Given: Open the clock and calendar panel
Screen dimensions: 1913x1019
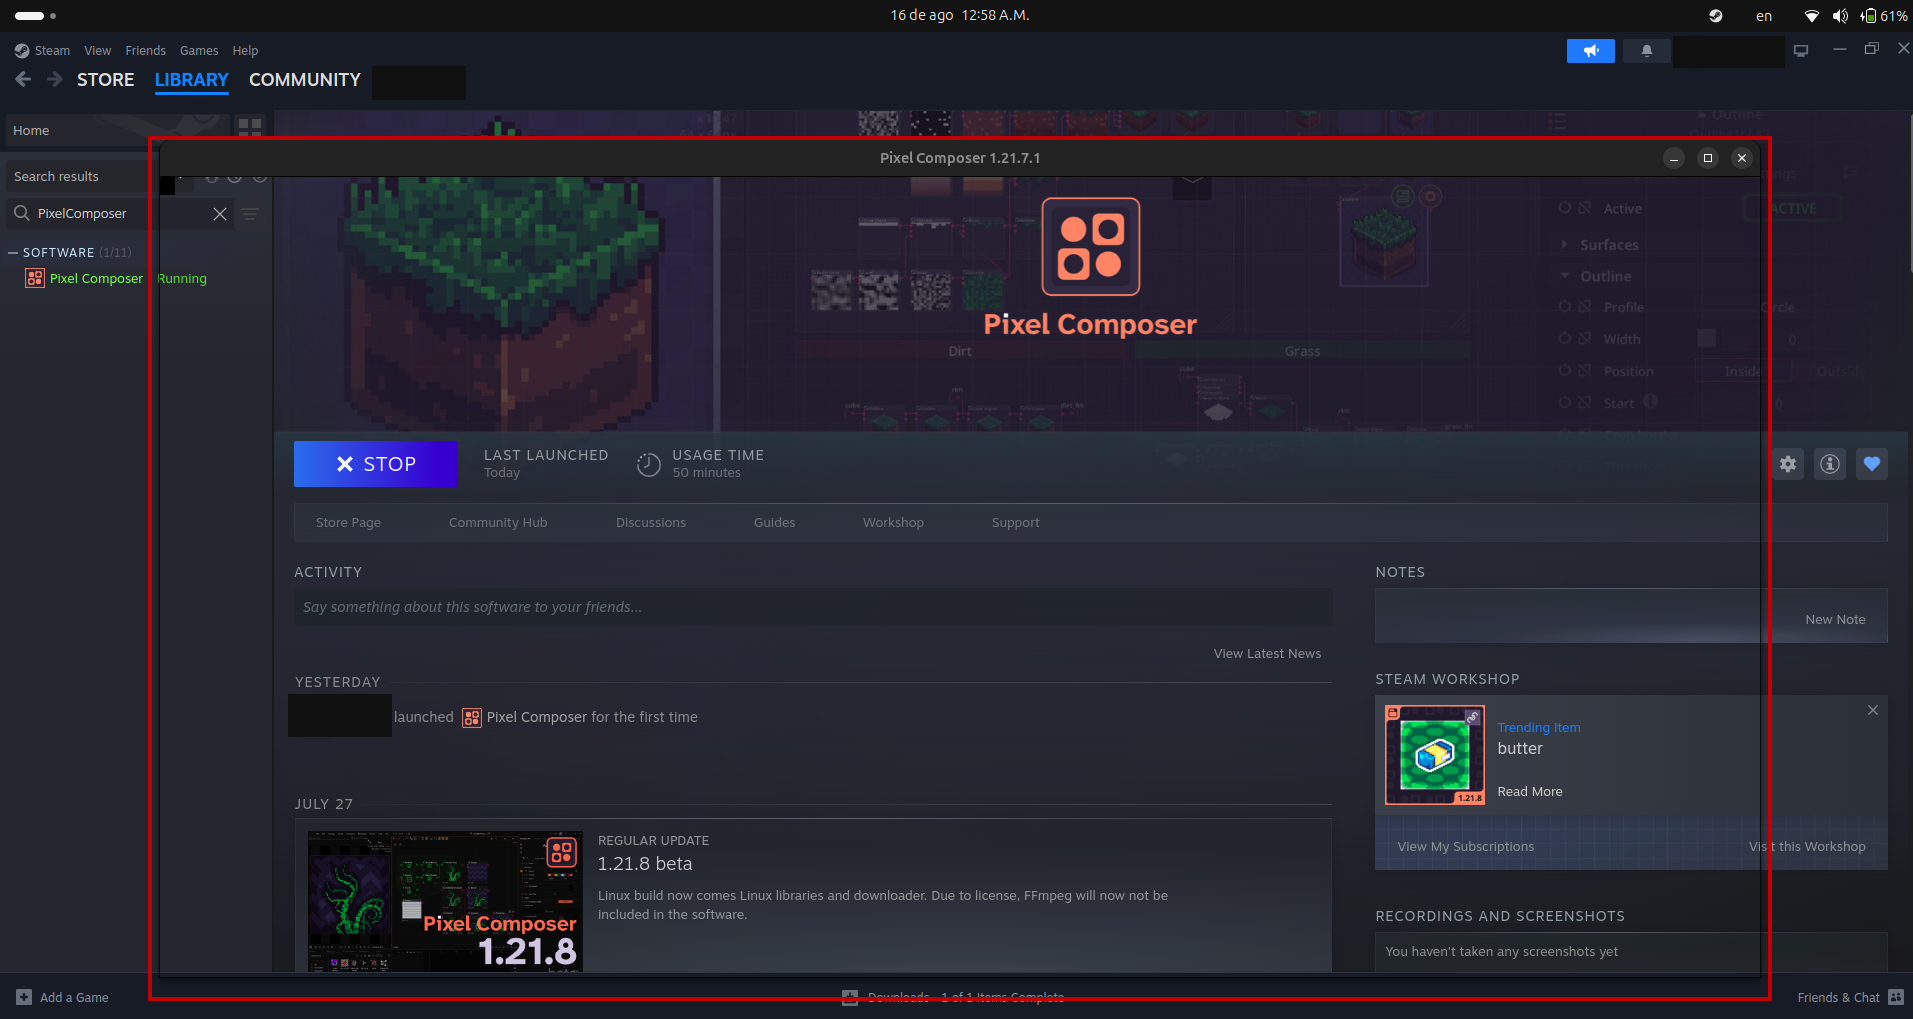Looking at the screenshot, I should click(960, 16).
